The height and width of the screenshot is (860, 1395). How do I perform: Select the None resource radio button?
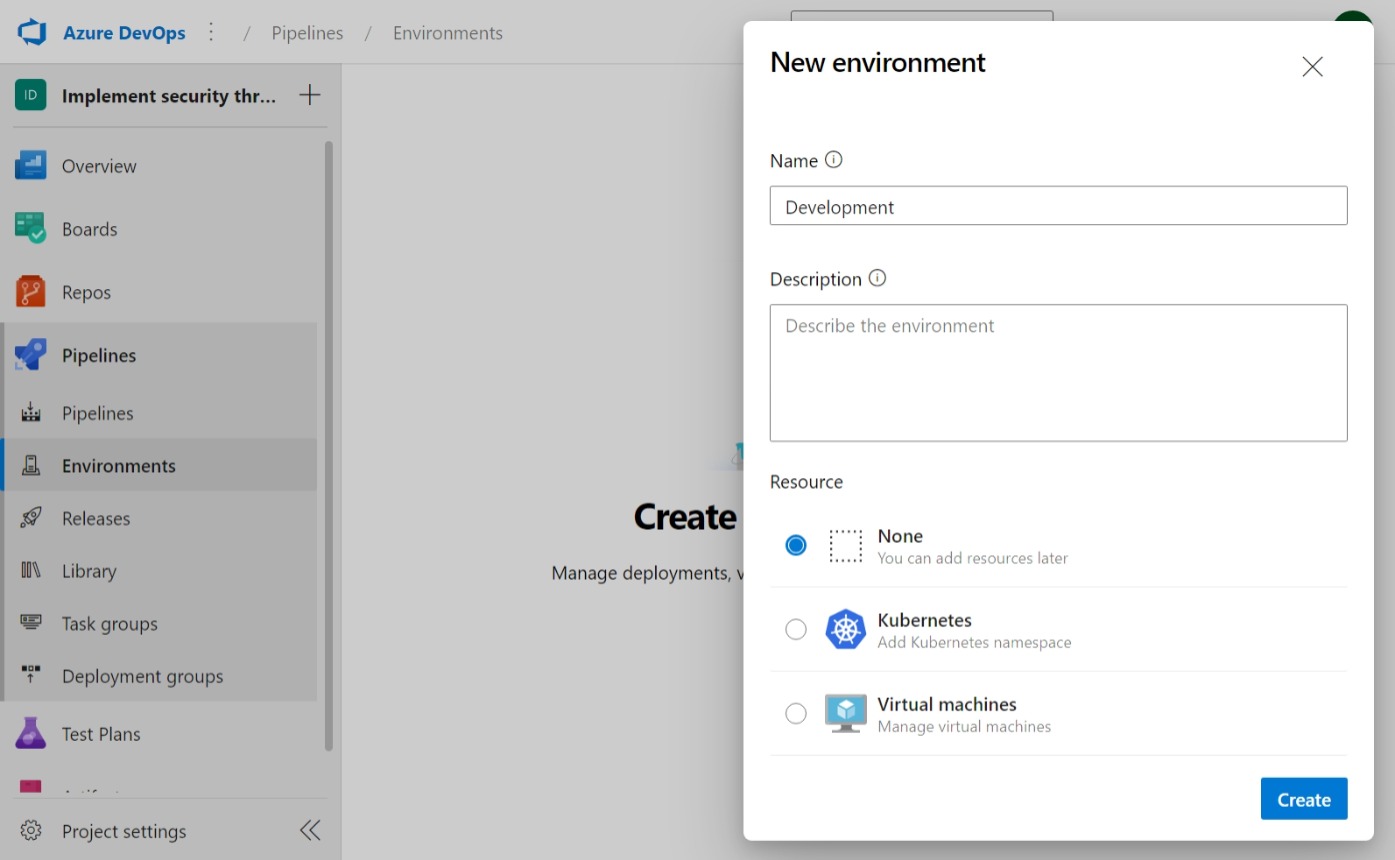796,545
